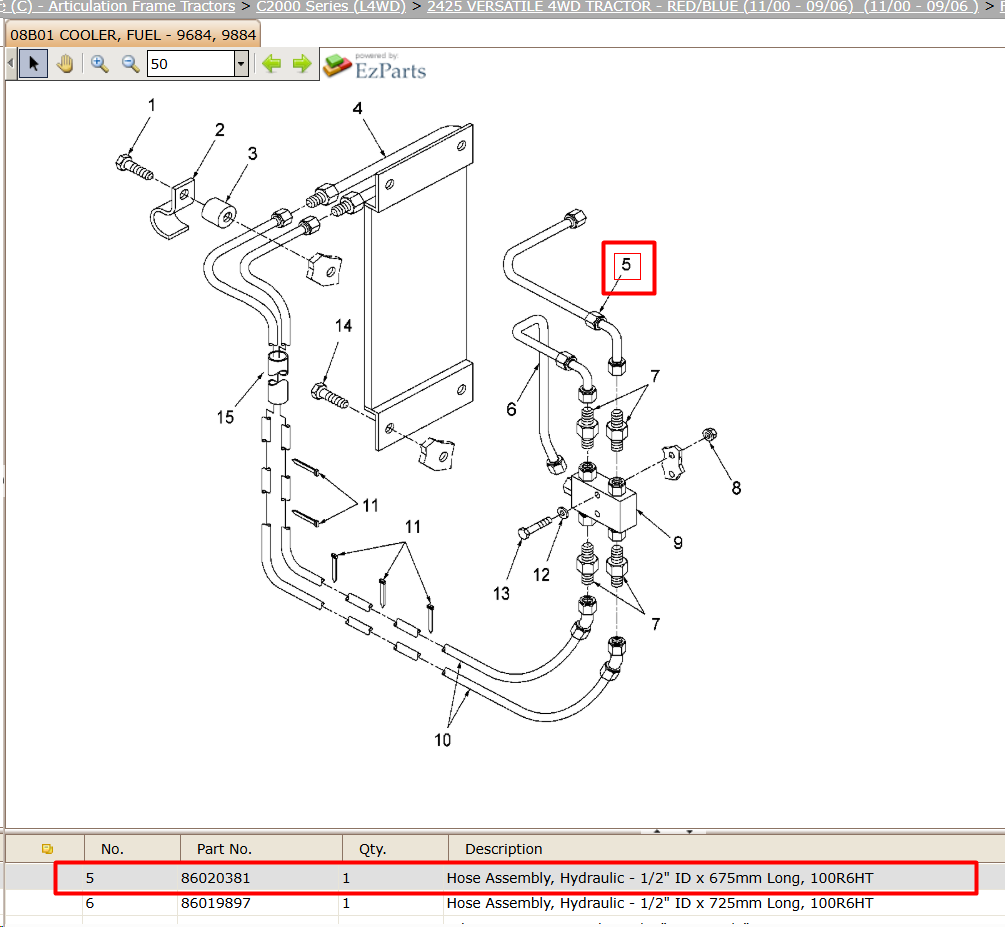
Task: Open C2000 Series (L4WD) breadcrumb link
Action: tap(331, 7)
